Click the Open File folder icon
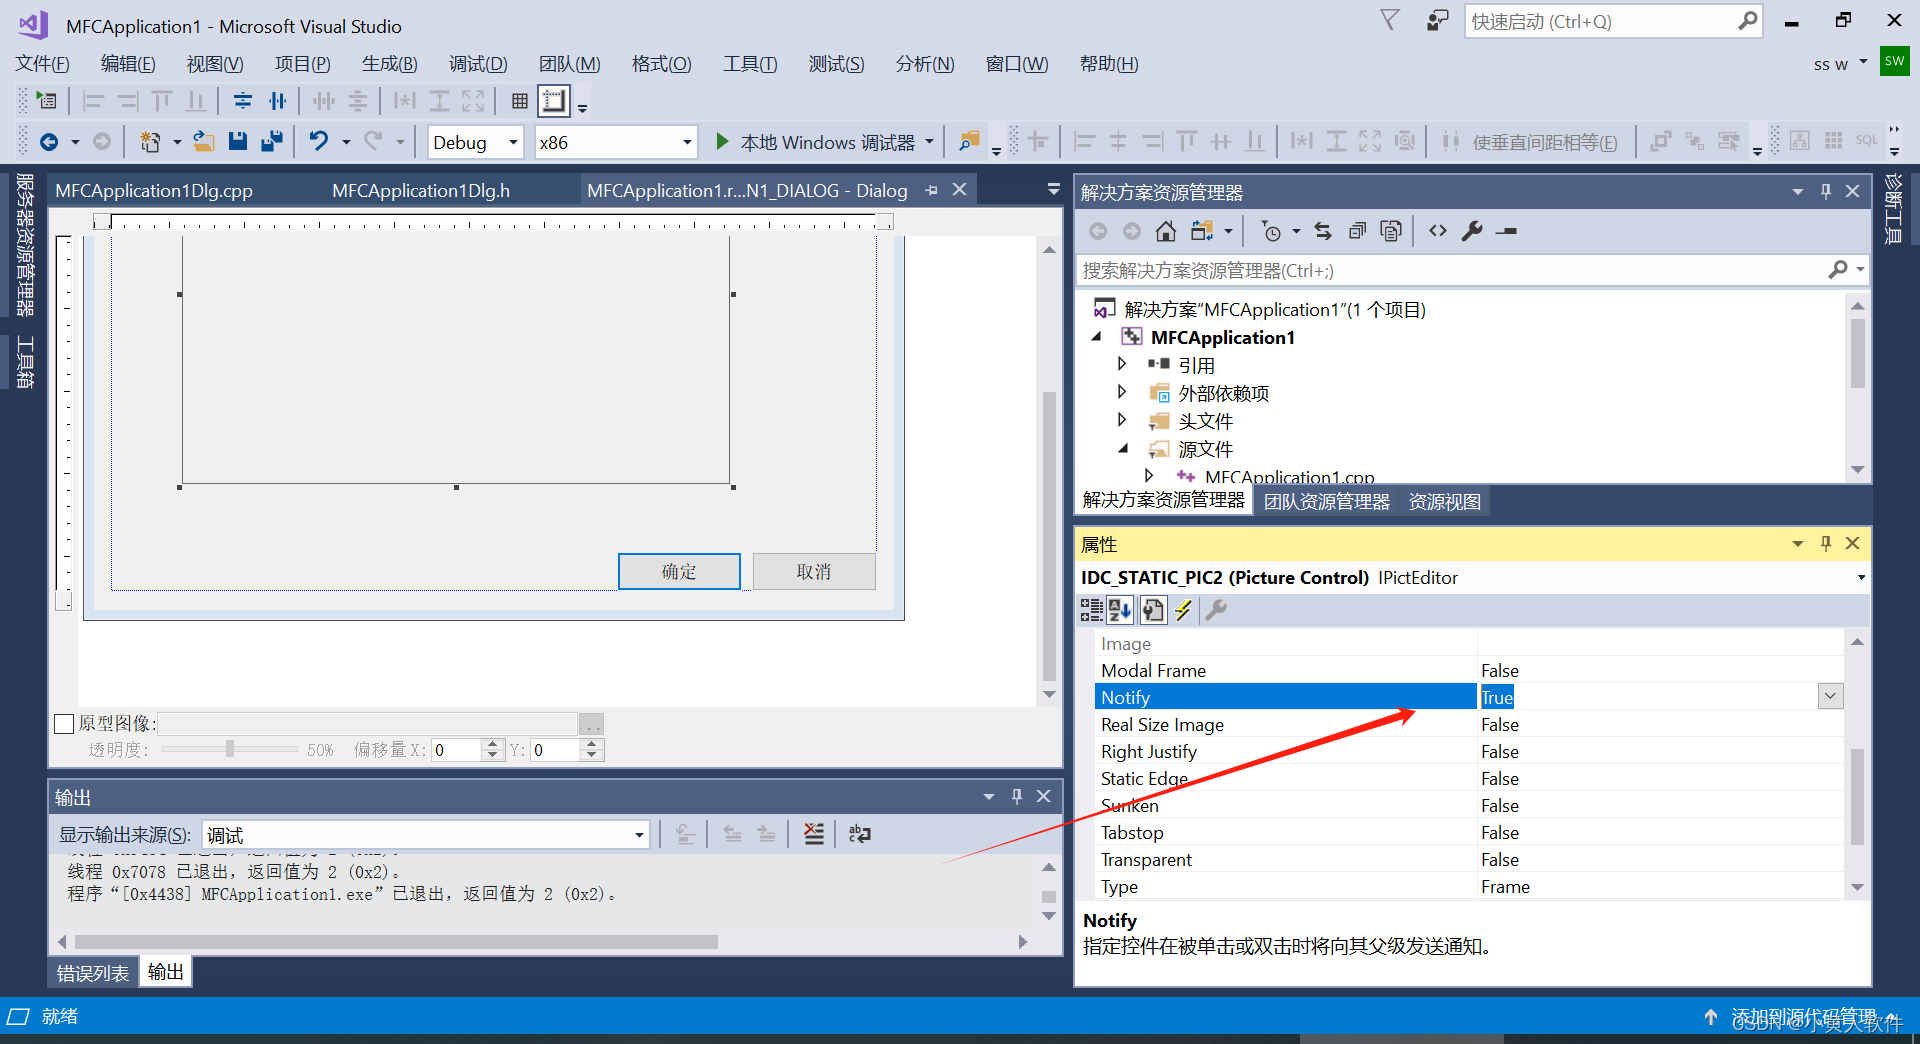The height and width of the screenshot is (1044, 1920). (x=203, y=142)
